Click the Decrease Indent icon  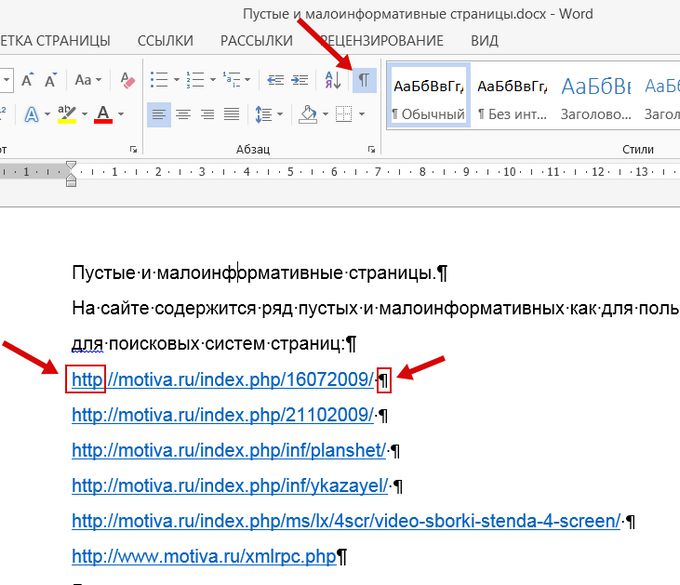coord(276,79)
